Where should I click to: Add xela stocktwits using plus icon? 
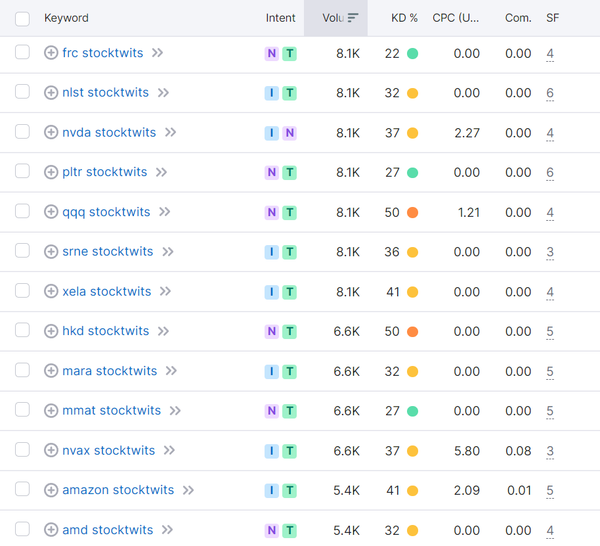pyautogui.click(x=51, y=292)
